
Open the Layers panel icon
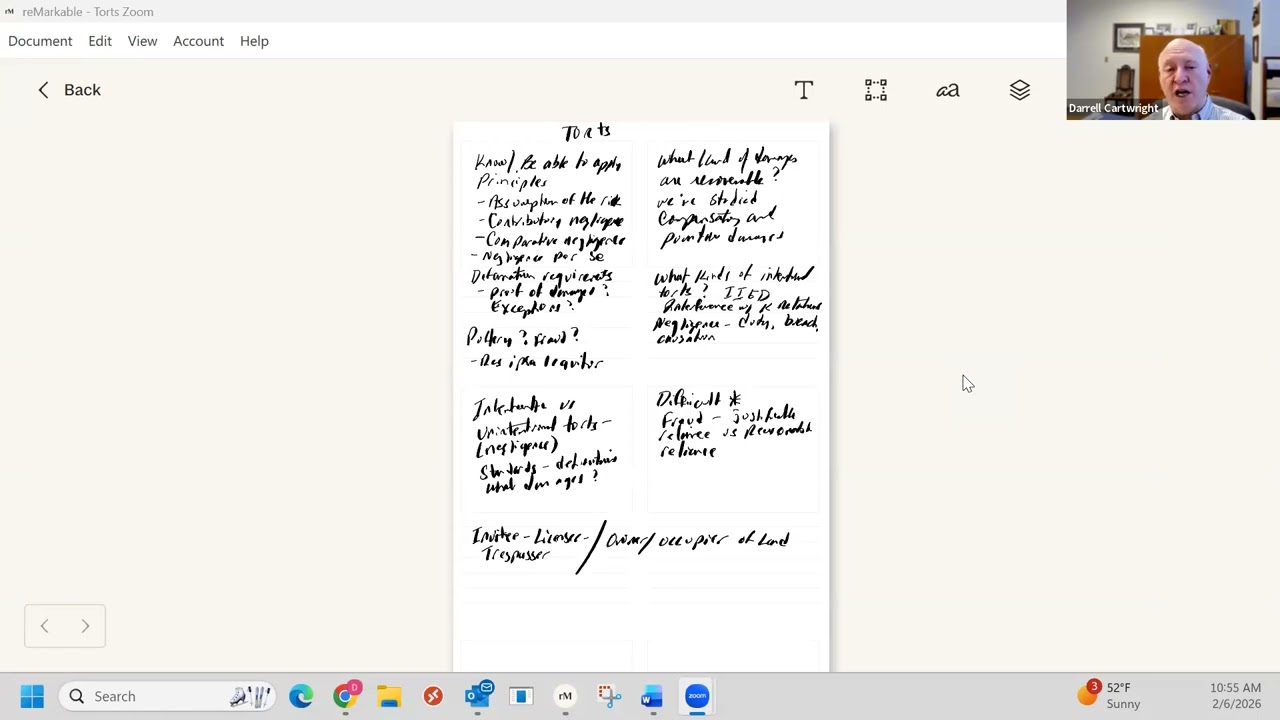(x=1020, y=90)
